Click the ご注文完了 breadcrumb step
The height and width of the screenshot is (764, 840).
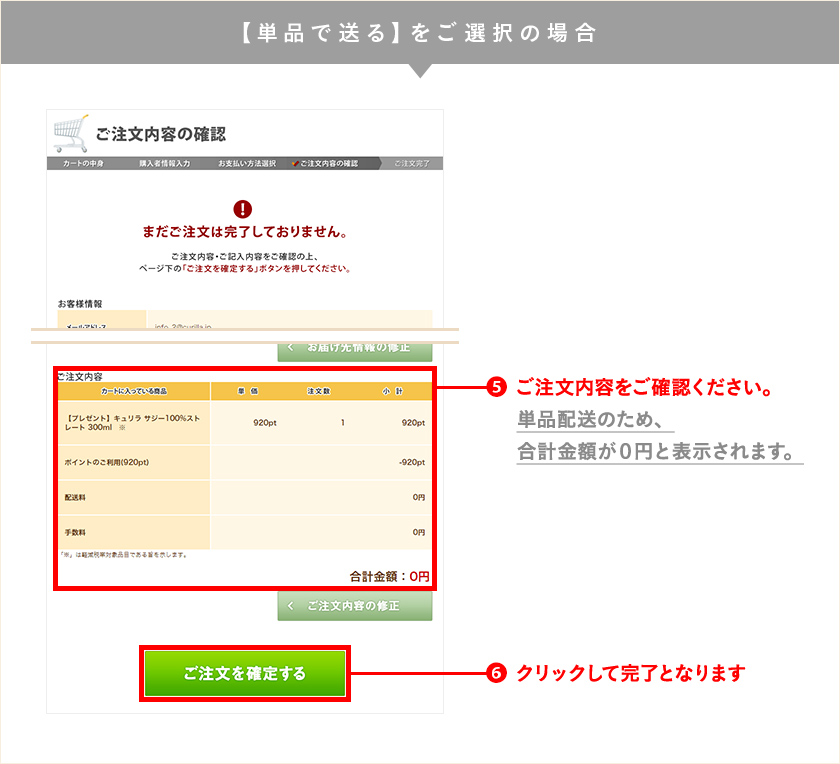(x=413, y=162)
